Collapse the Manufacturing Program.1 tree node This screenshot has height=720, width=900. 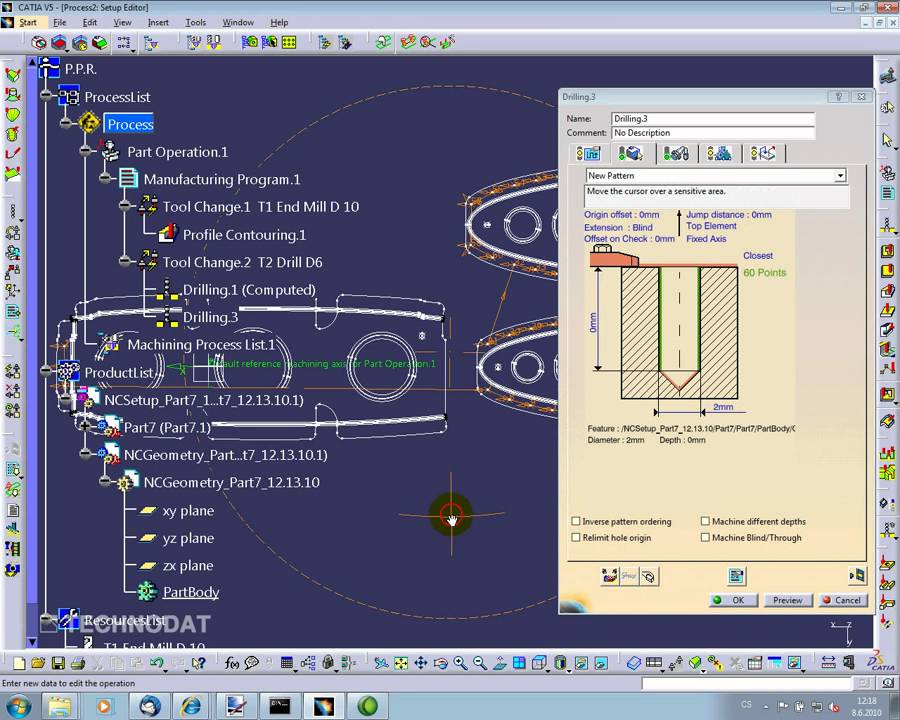[105, 179]
